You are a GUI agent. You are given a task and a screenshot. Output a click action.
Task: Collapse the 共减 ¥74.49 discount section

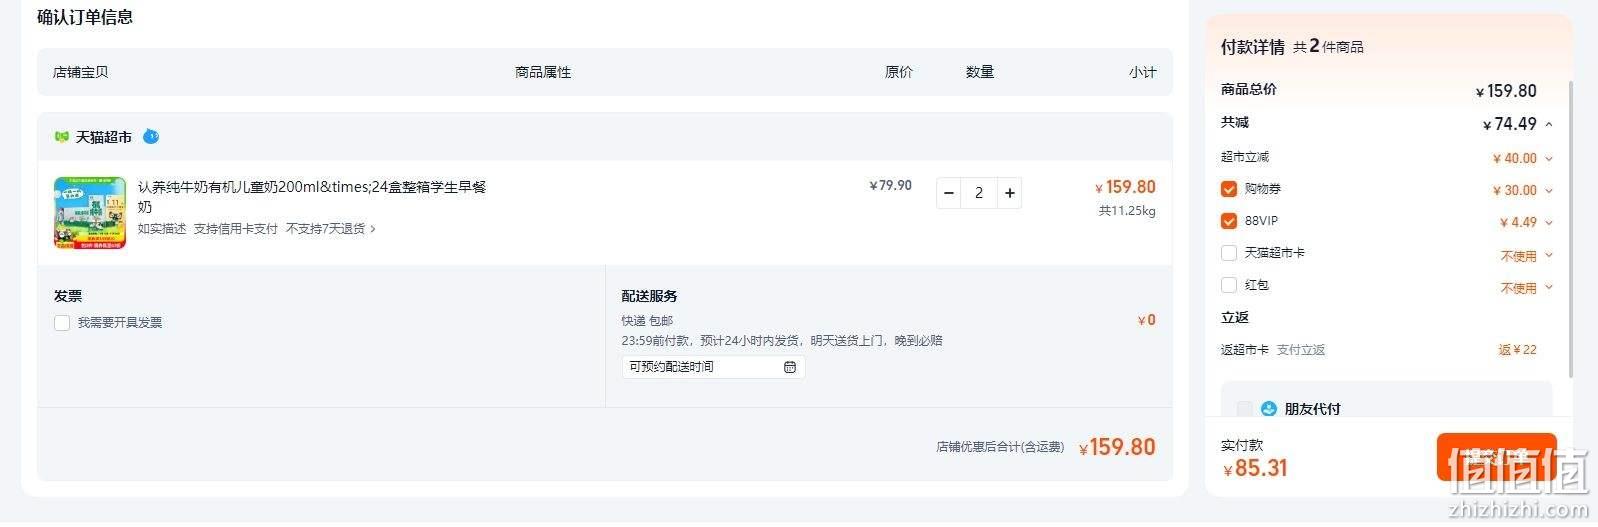1549,124
